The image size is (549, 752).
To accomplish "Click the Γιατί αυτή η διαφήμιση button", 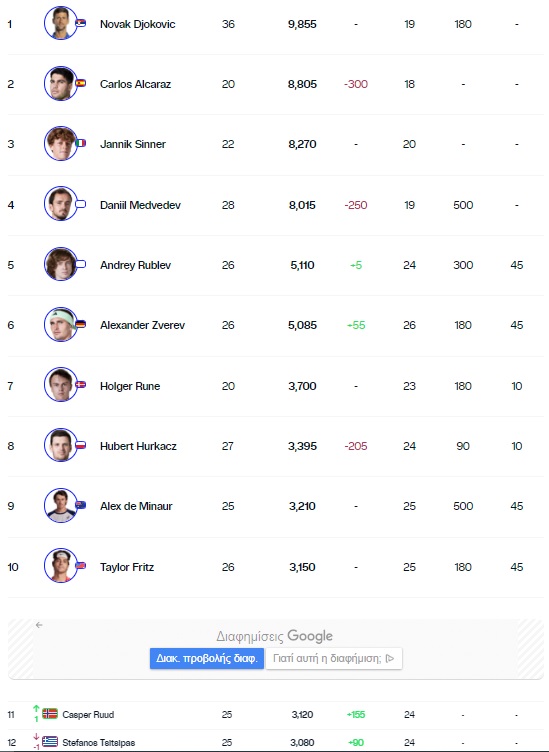I will point(334,658).
